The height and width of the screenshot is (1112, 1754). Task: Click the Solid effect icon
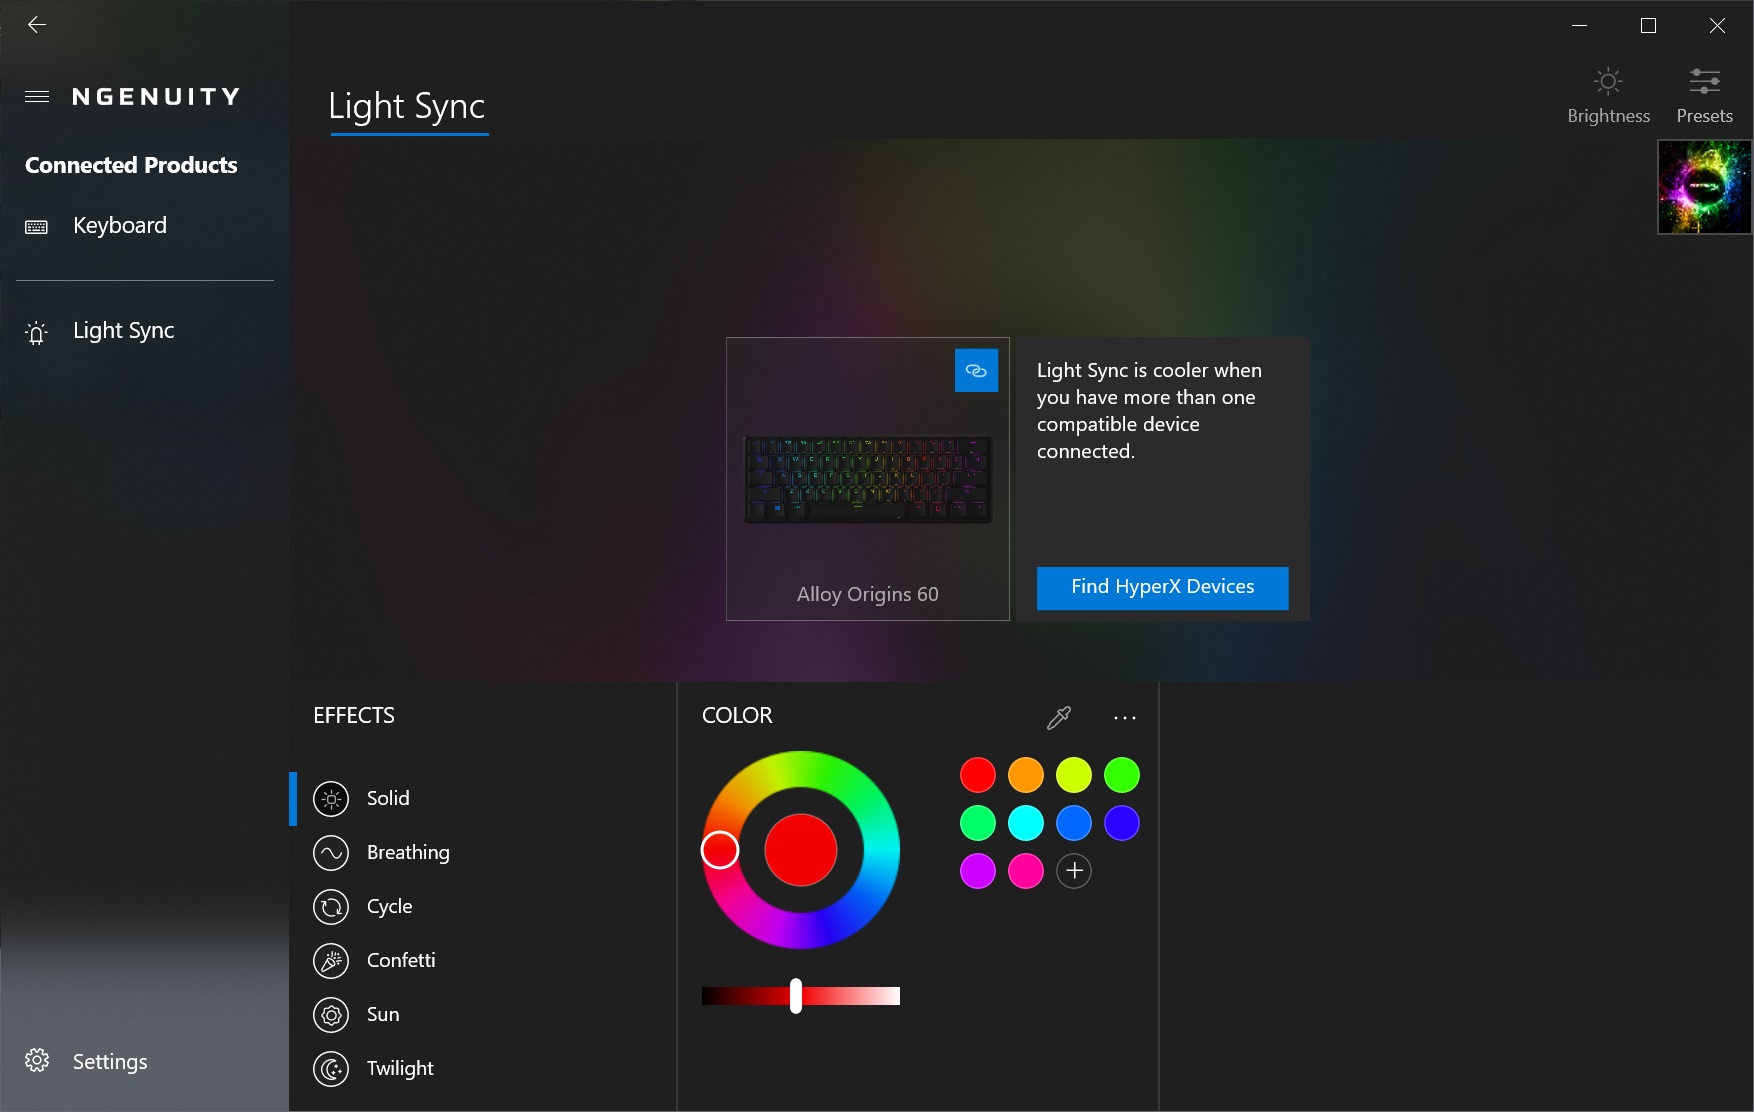(331, 799)
